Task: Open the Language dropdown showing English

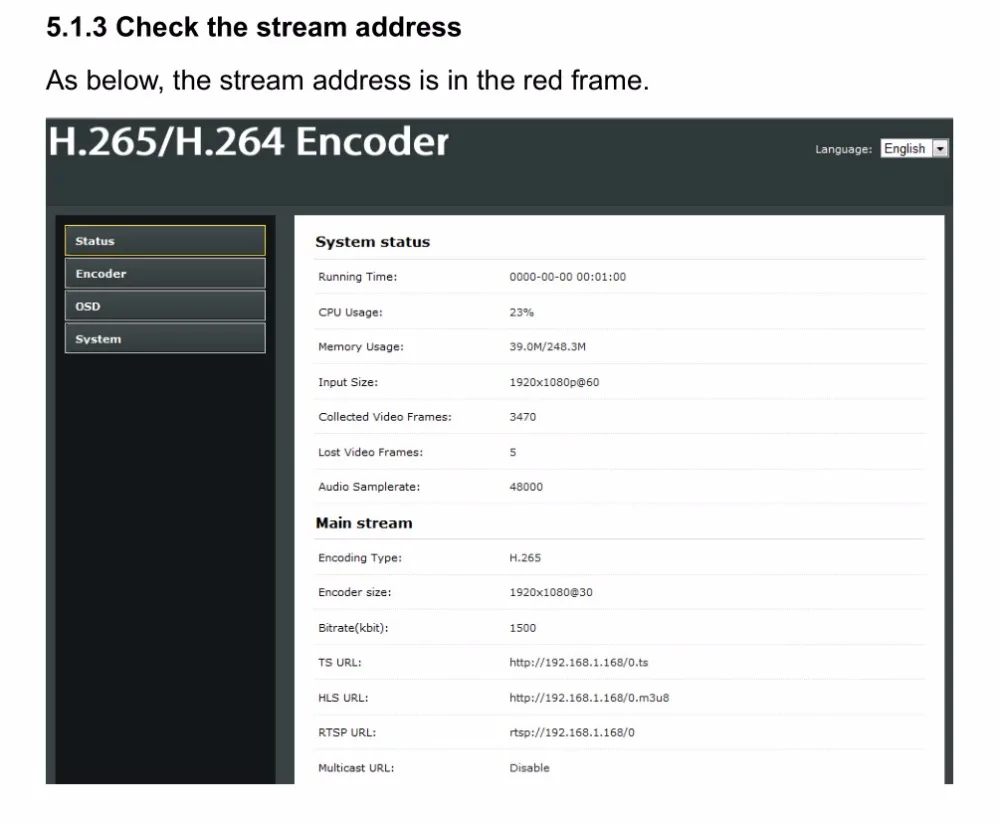Action: tap(914, 149)
